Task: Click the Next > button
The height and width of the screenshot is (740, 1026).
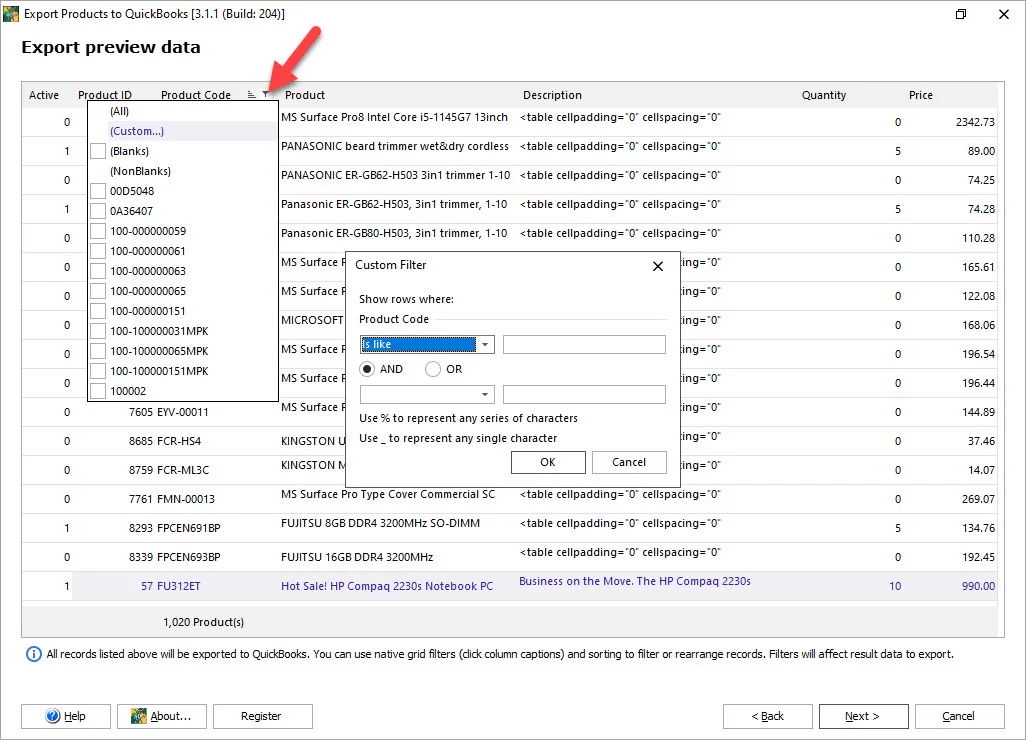Action: click(862, 716)
